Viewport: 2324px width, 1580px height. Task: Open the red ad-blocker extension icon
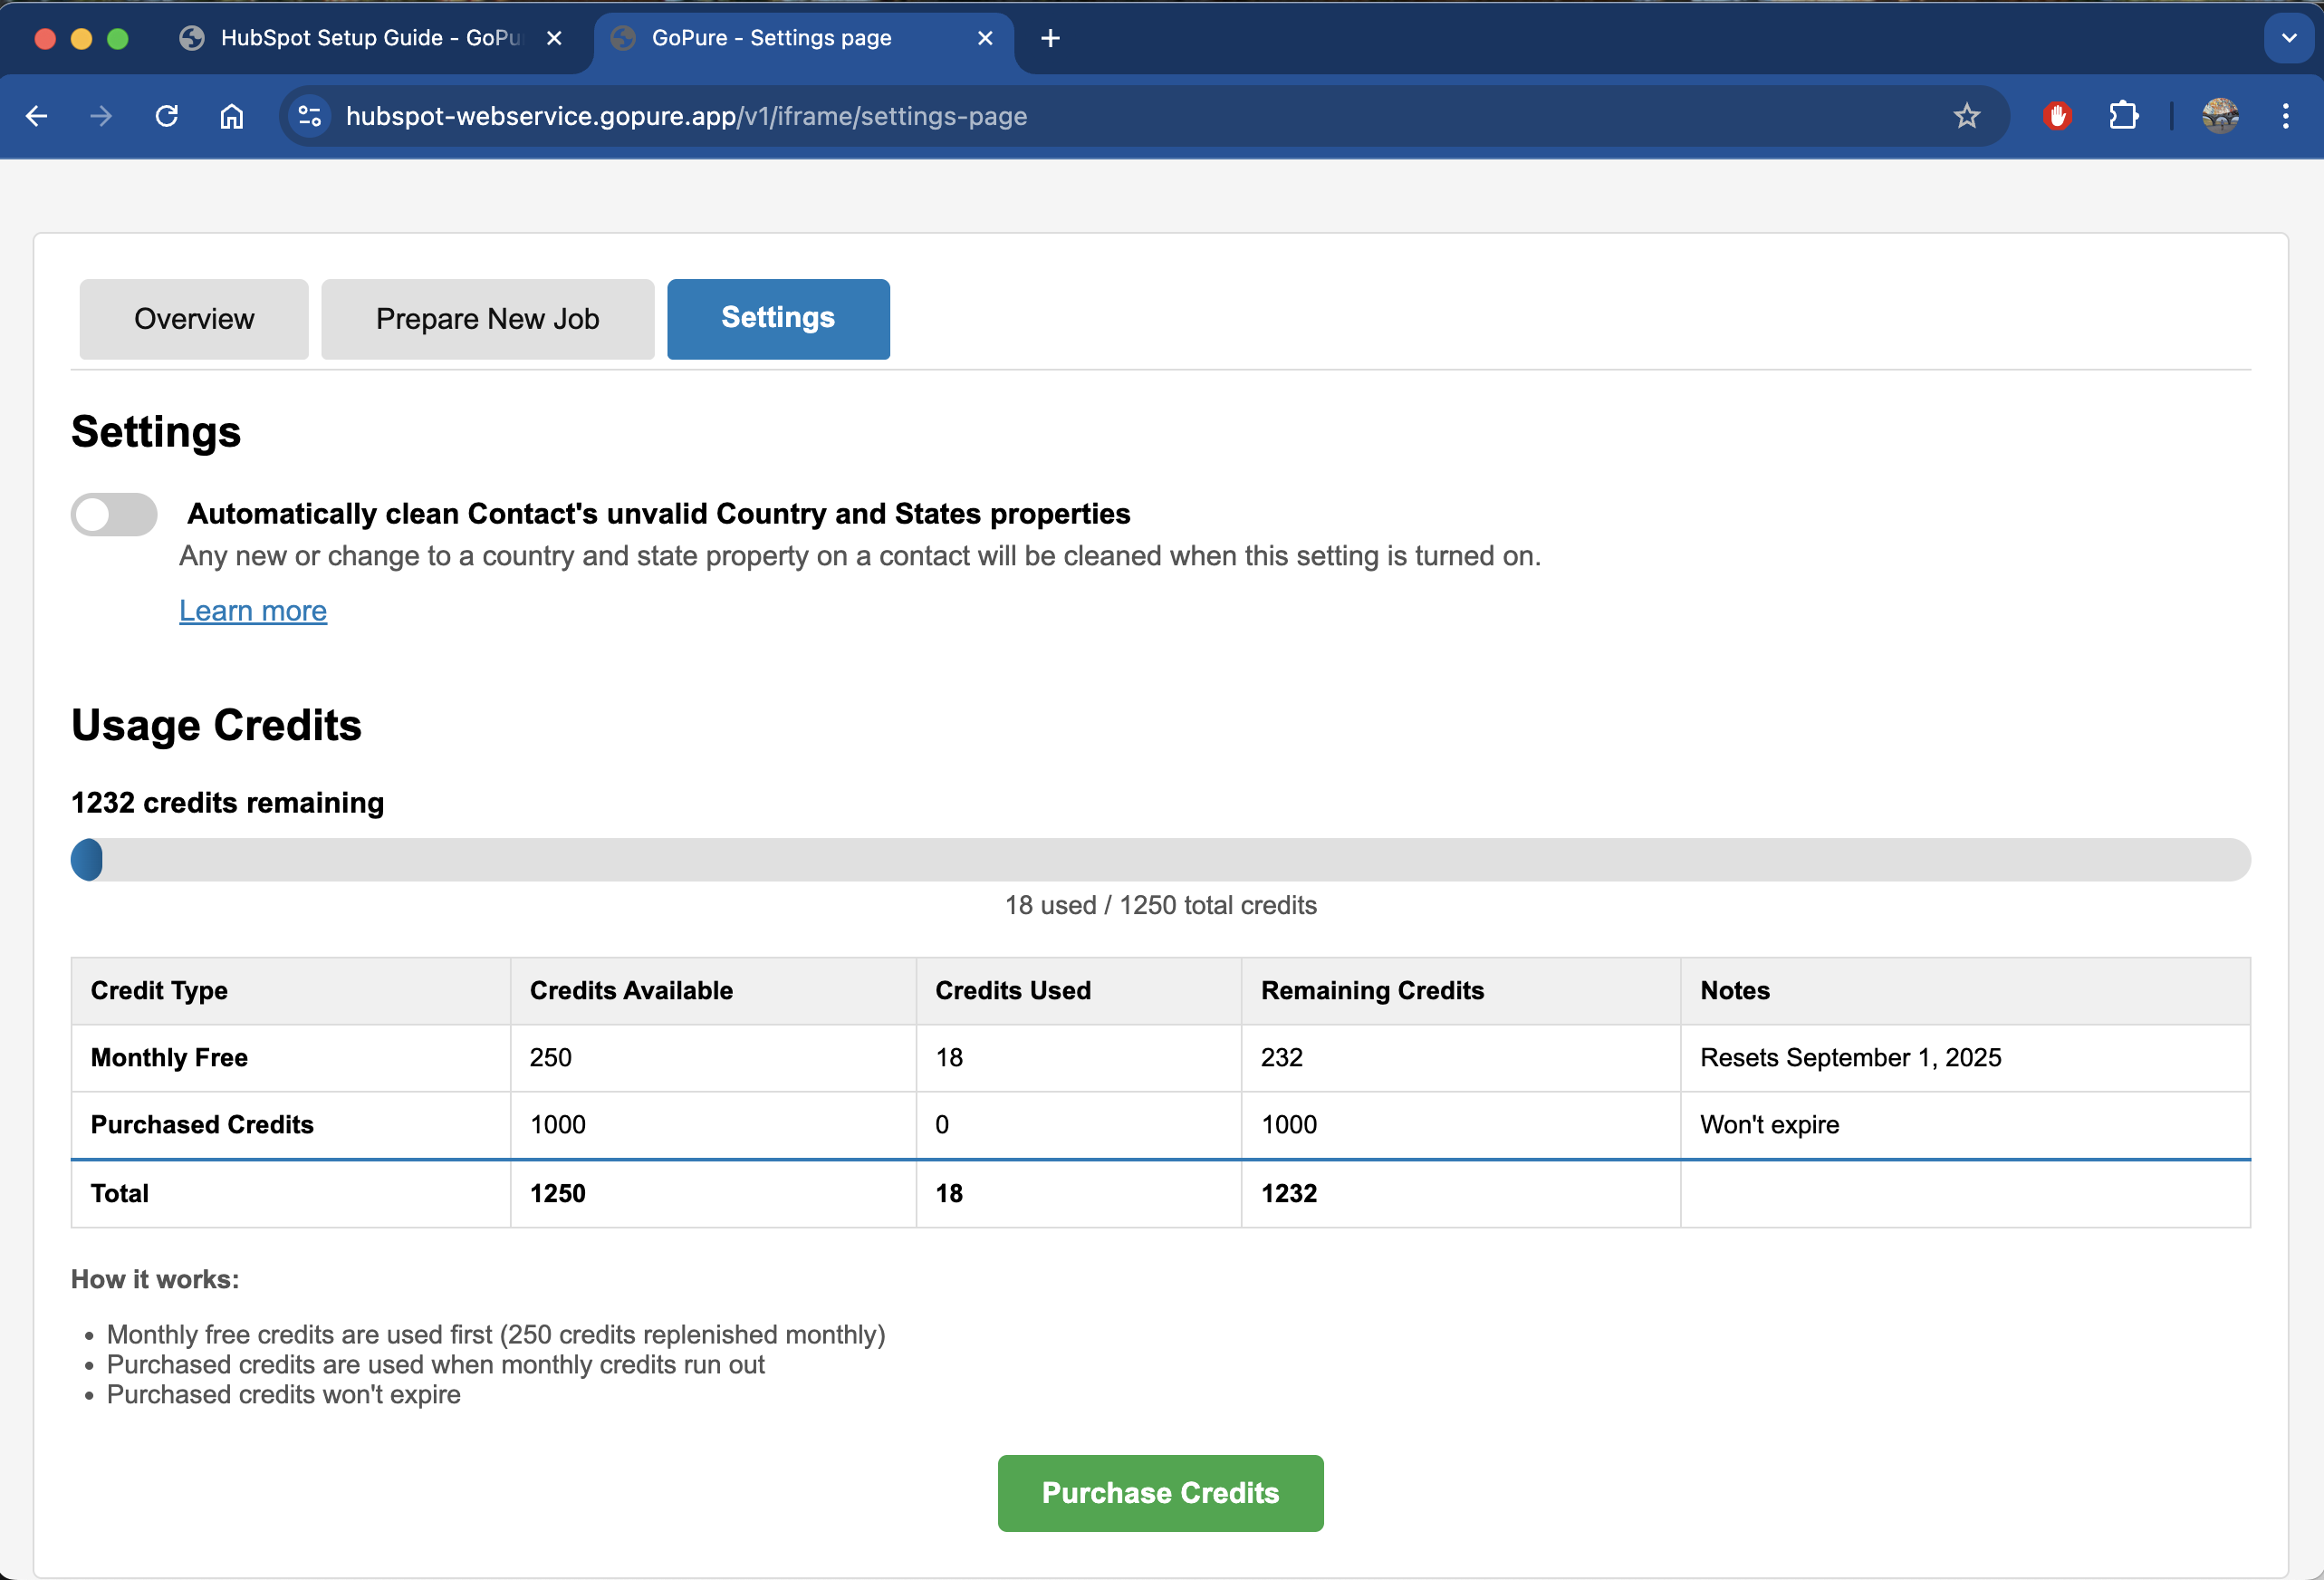[x=2057, y=116]
